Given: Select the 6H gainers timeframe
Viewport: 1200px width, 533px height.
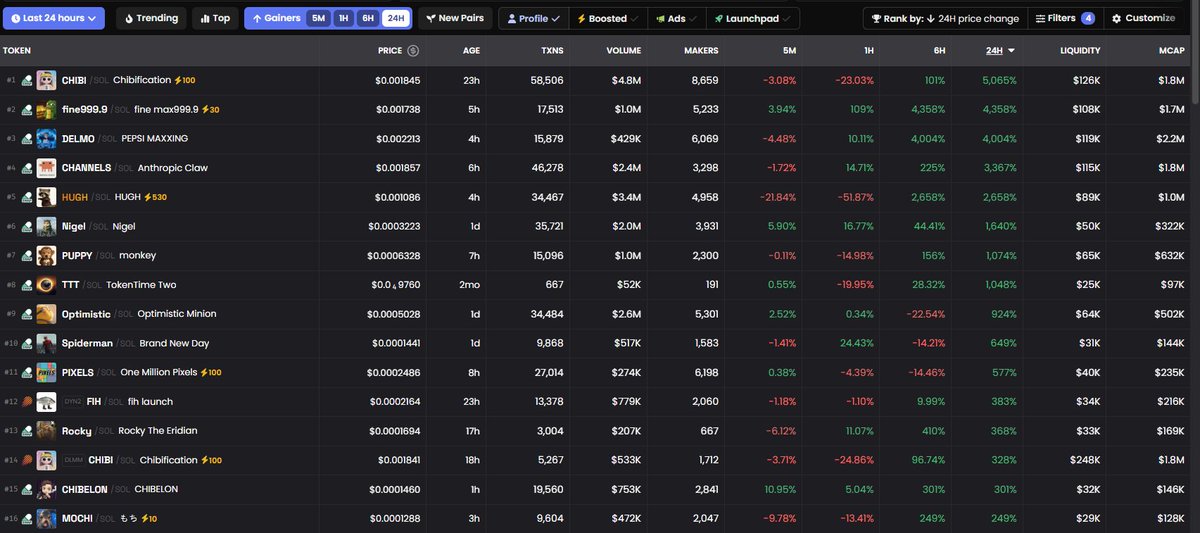Looking at the screenshot, I should (x=368, y=18).
